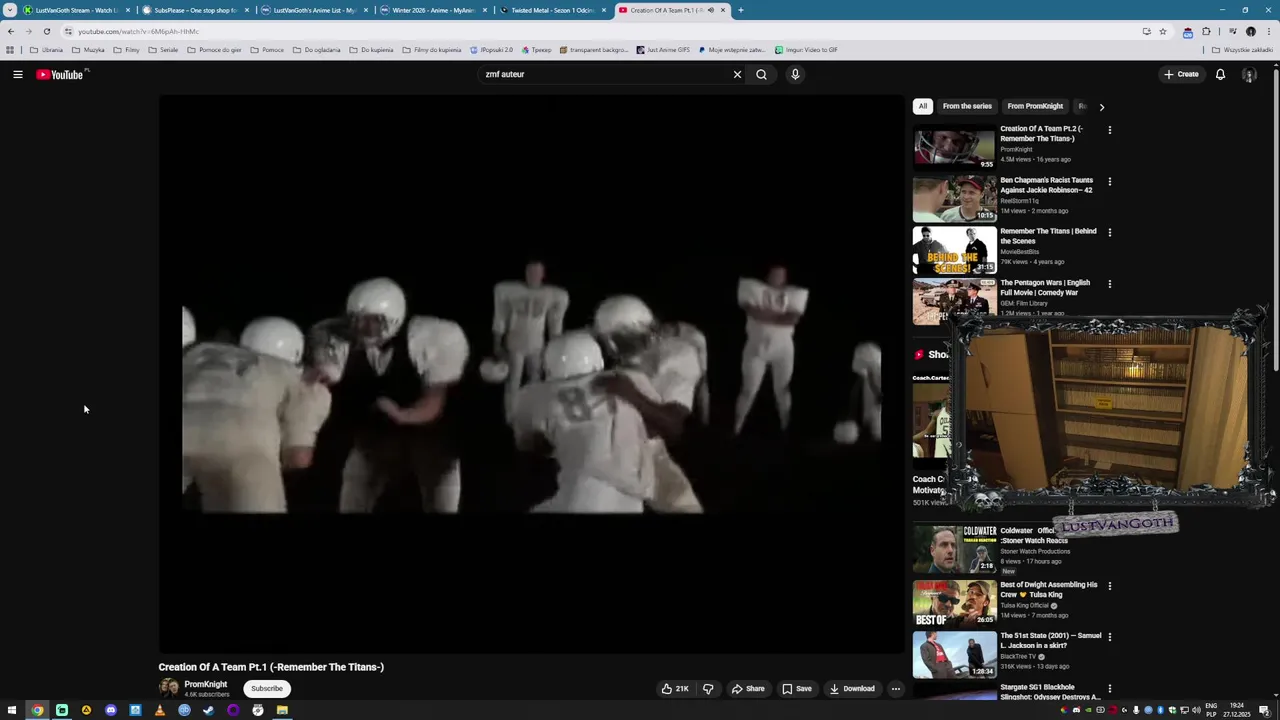1280x720 pixels.
Task: Launch VLC from the taskbar
Action: (x=160, y=710)
